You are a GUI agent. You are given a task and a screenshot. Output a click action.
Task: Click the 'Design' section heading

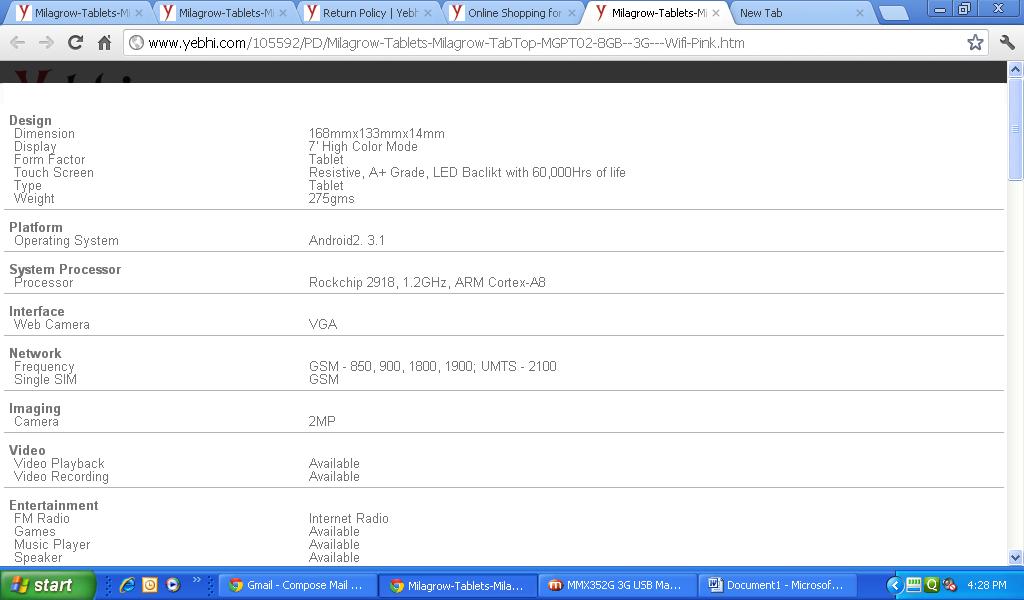click(30, 121)
